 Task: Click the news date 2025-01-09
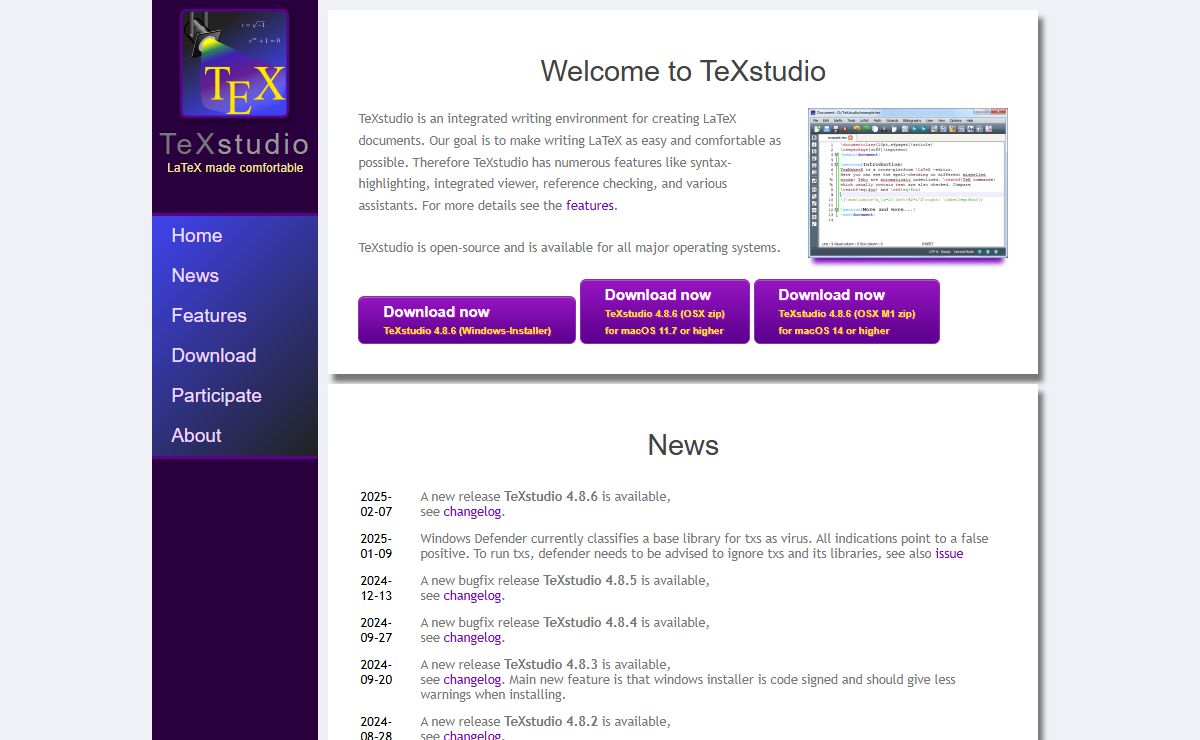[x=376, y=546]
